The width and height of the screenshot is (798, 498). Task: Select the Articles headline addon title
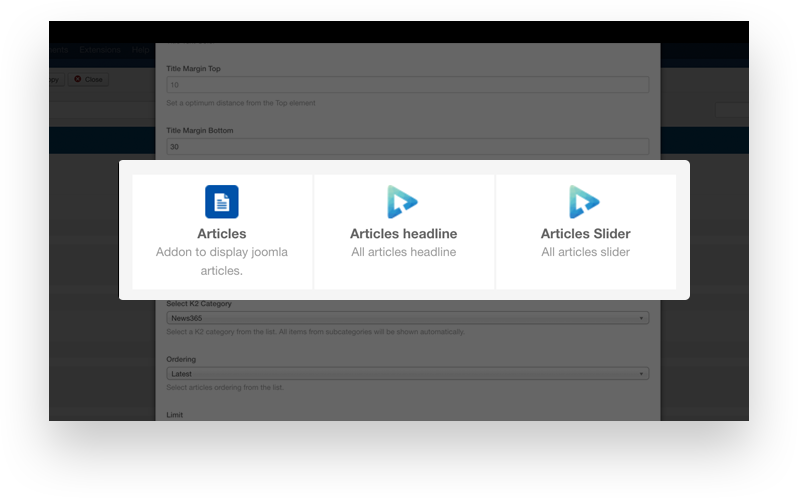(x=403, y=234)
